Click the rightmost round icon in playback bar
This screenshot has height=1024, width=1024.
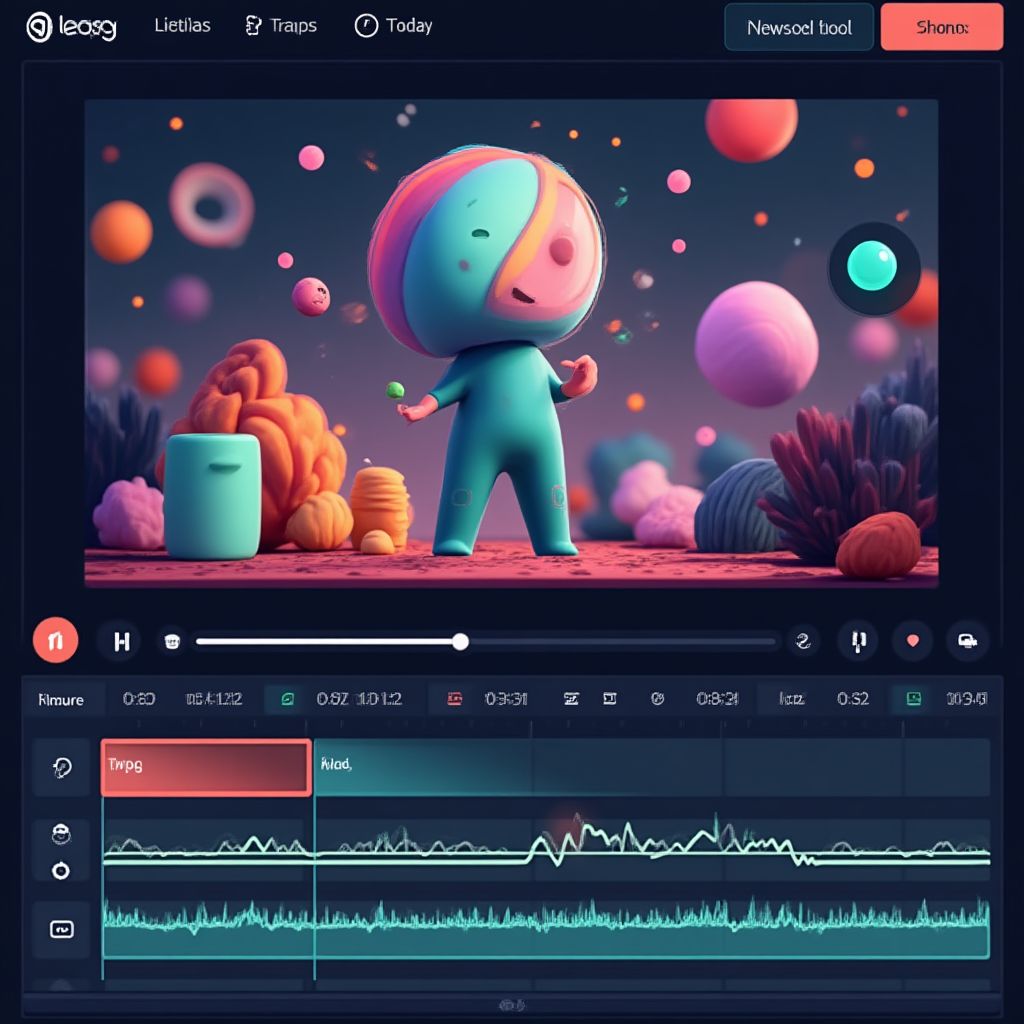[x=967, y=641]
